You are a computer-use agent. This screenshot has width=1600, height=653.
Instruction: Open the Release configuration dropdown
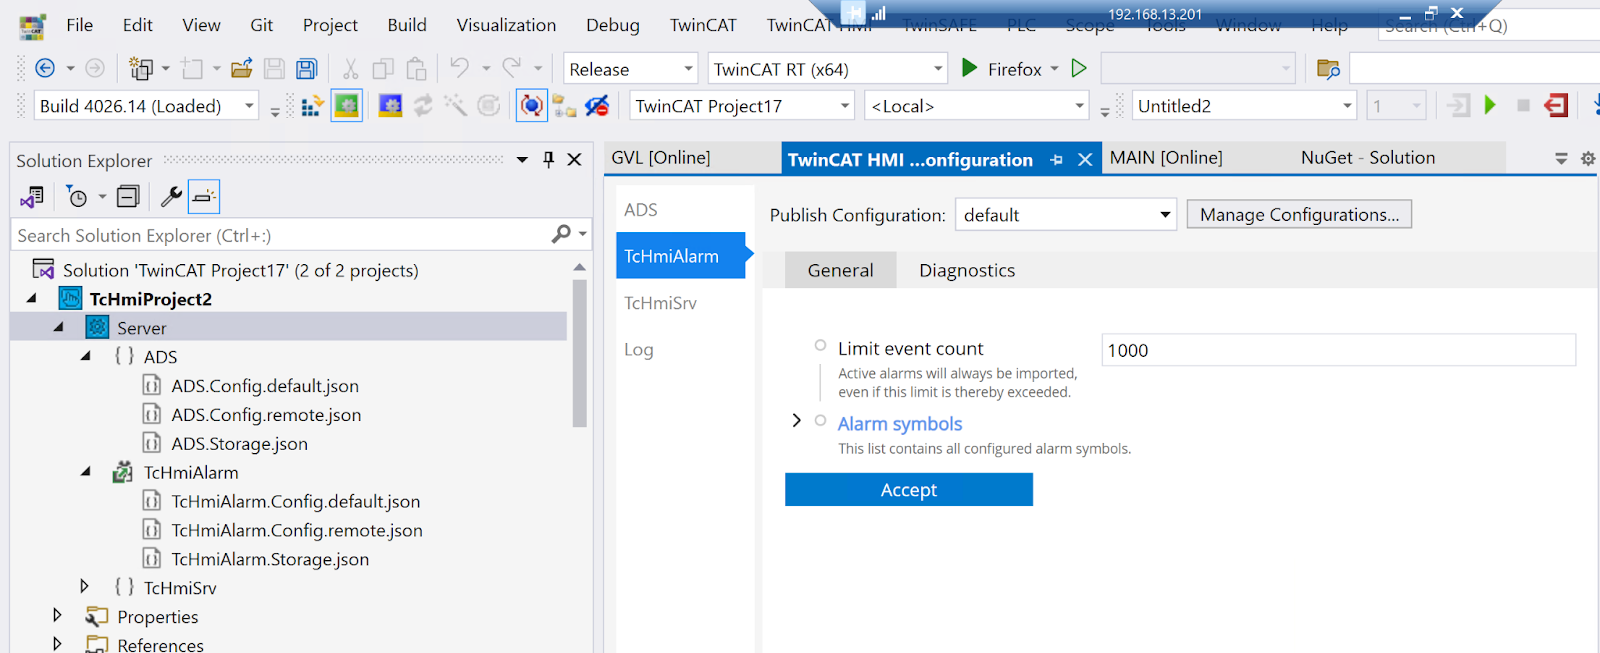631,68
